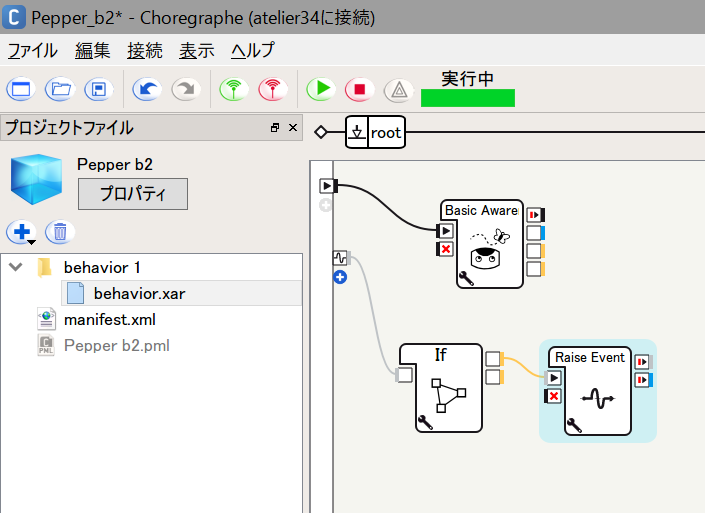Open the ファイル menu
705x513 pixels.
[32, 50]
